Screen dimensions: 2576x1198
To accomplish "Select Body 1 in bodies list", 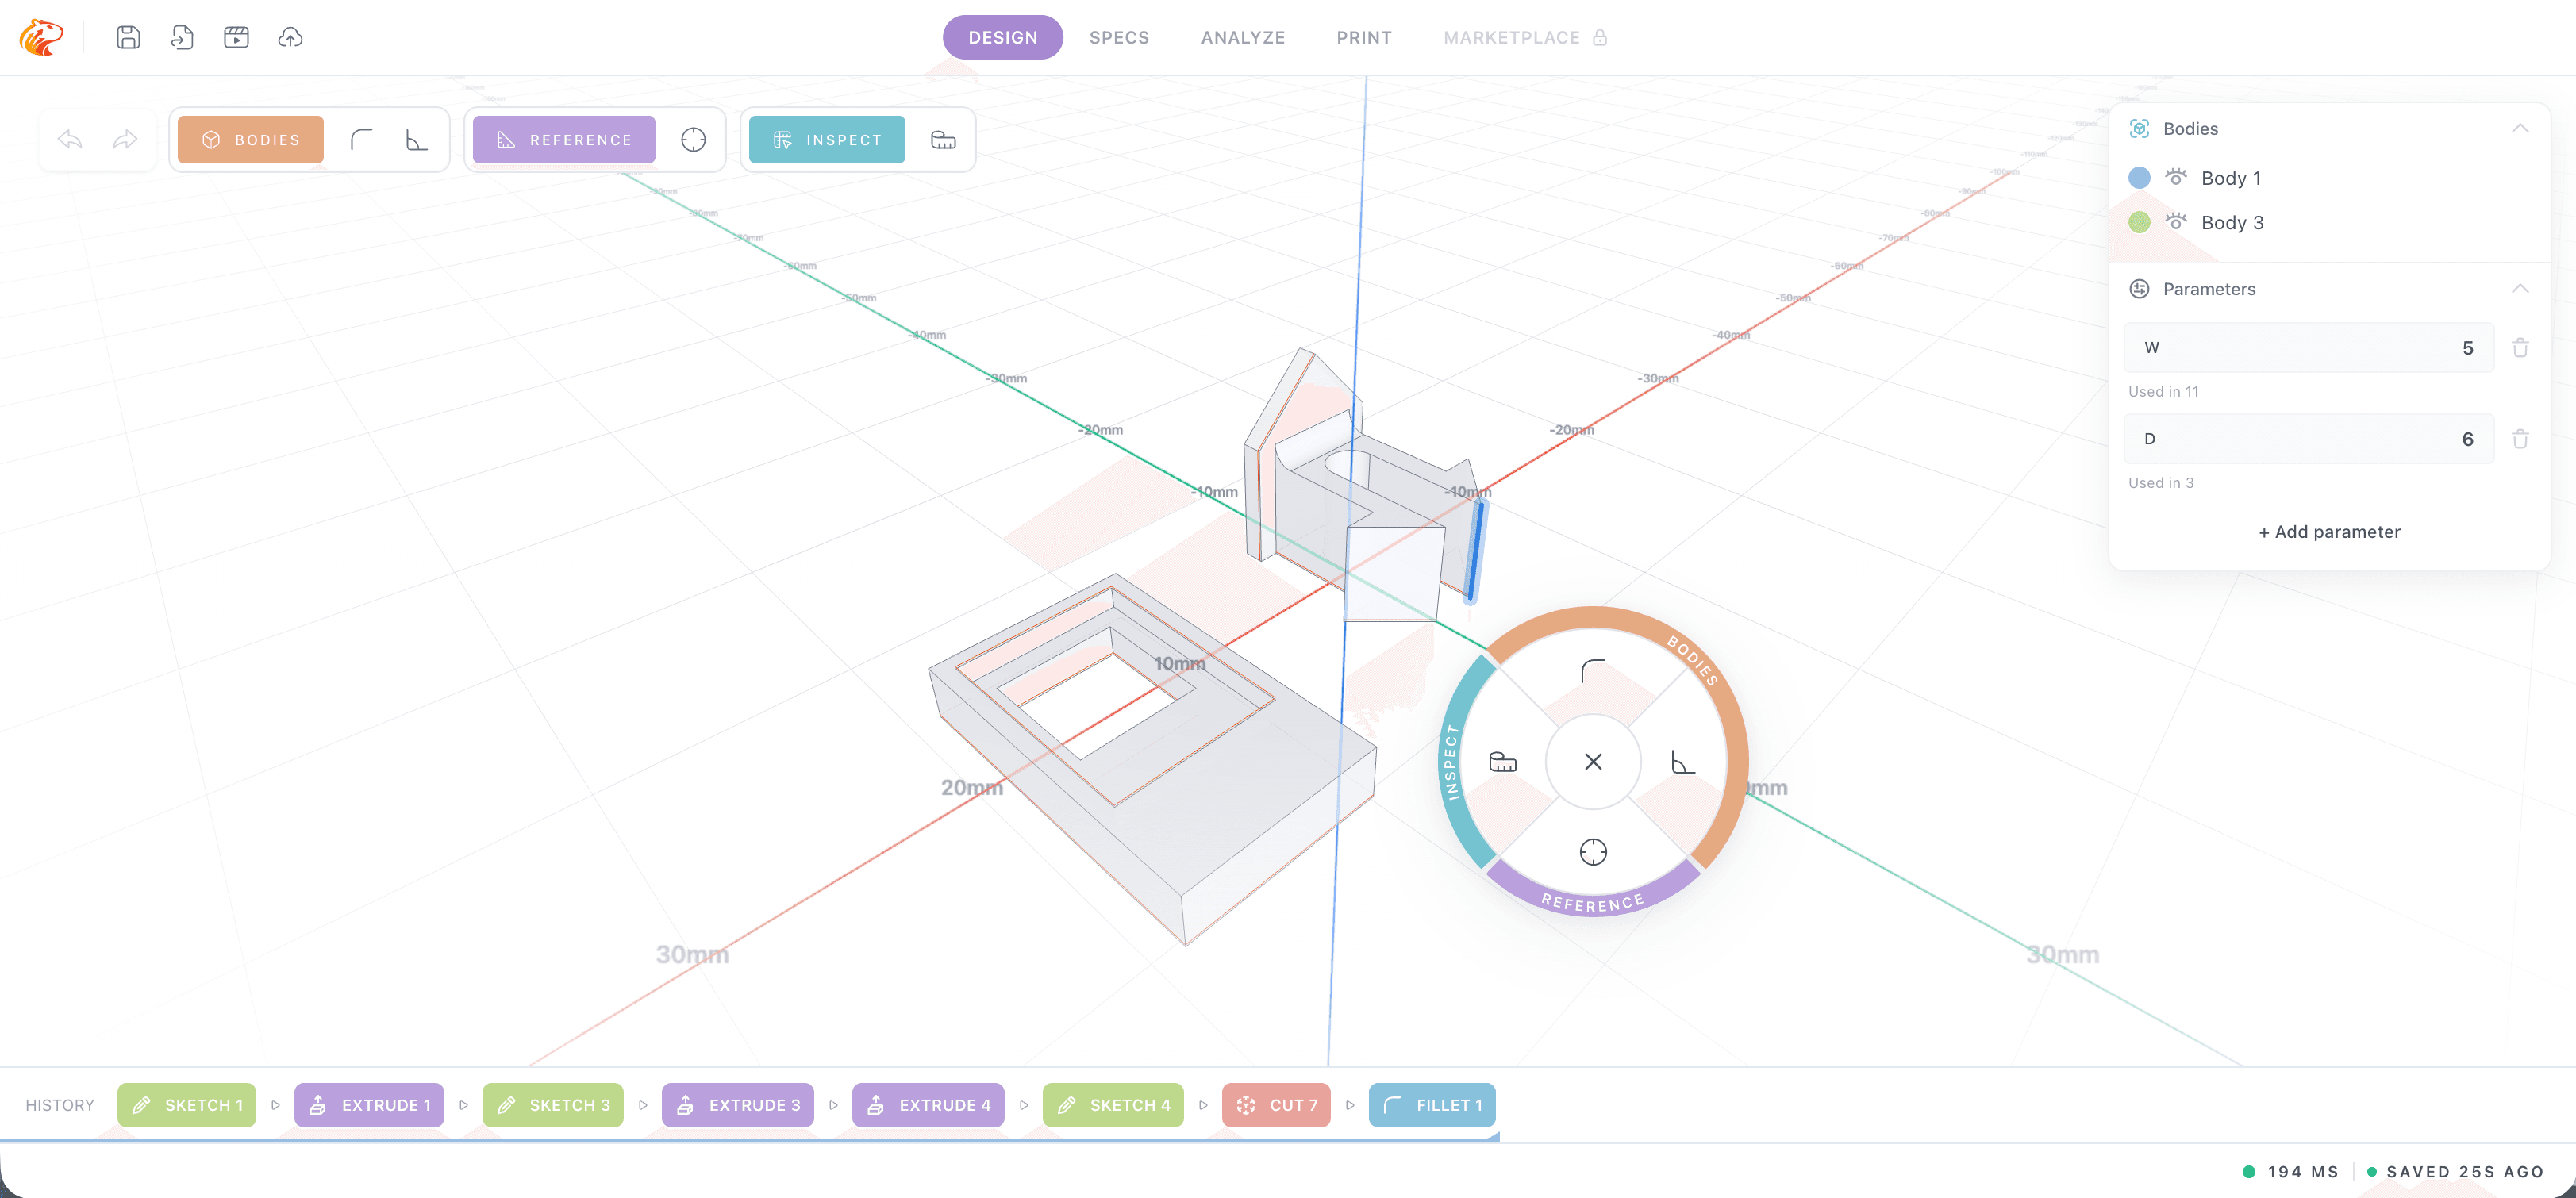I will coord(2231,178).
